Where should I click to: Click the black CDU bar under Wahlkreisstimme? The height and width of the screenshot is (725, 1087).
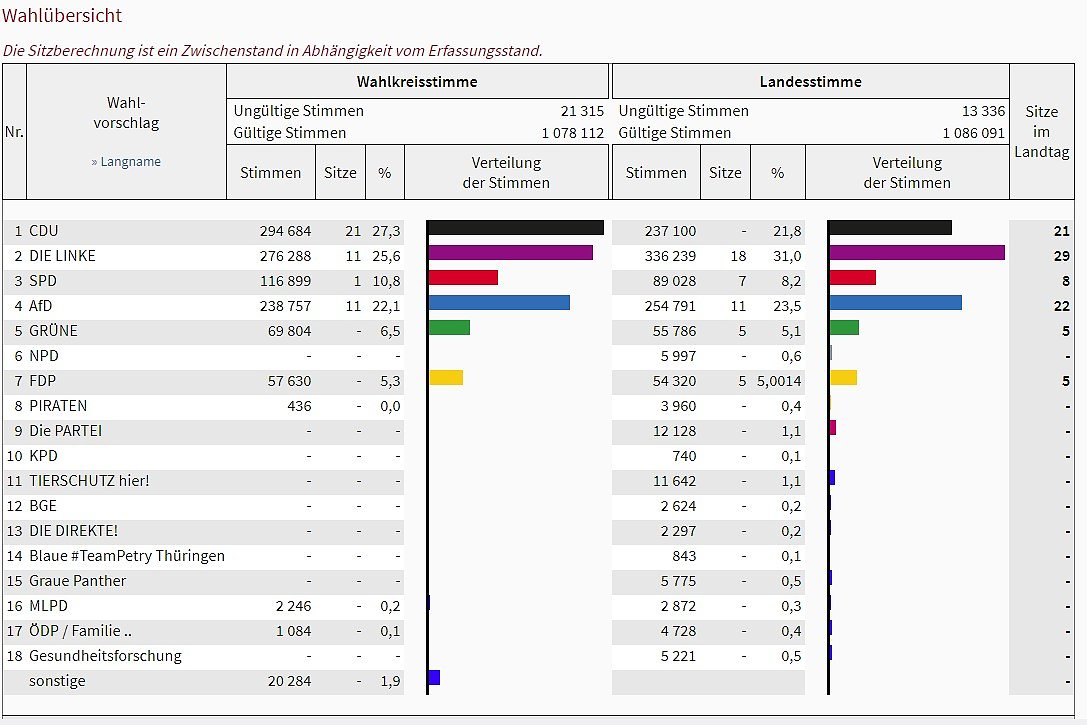pos(515,228)
